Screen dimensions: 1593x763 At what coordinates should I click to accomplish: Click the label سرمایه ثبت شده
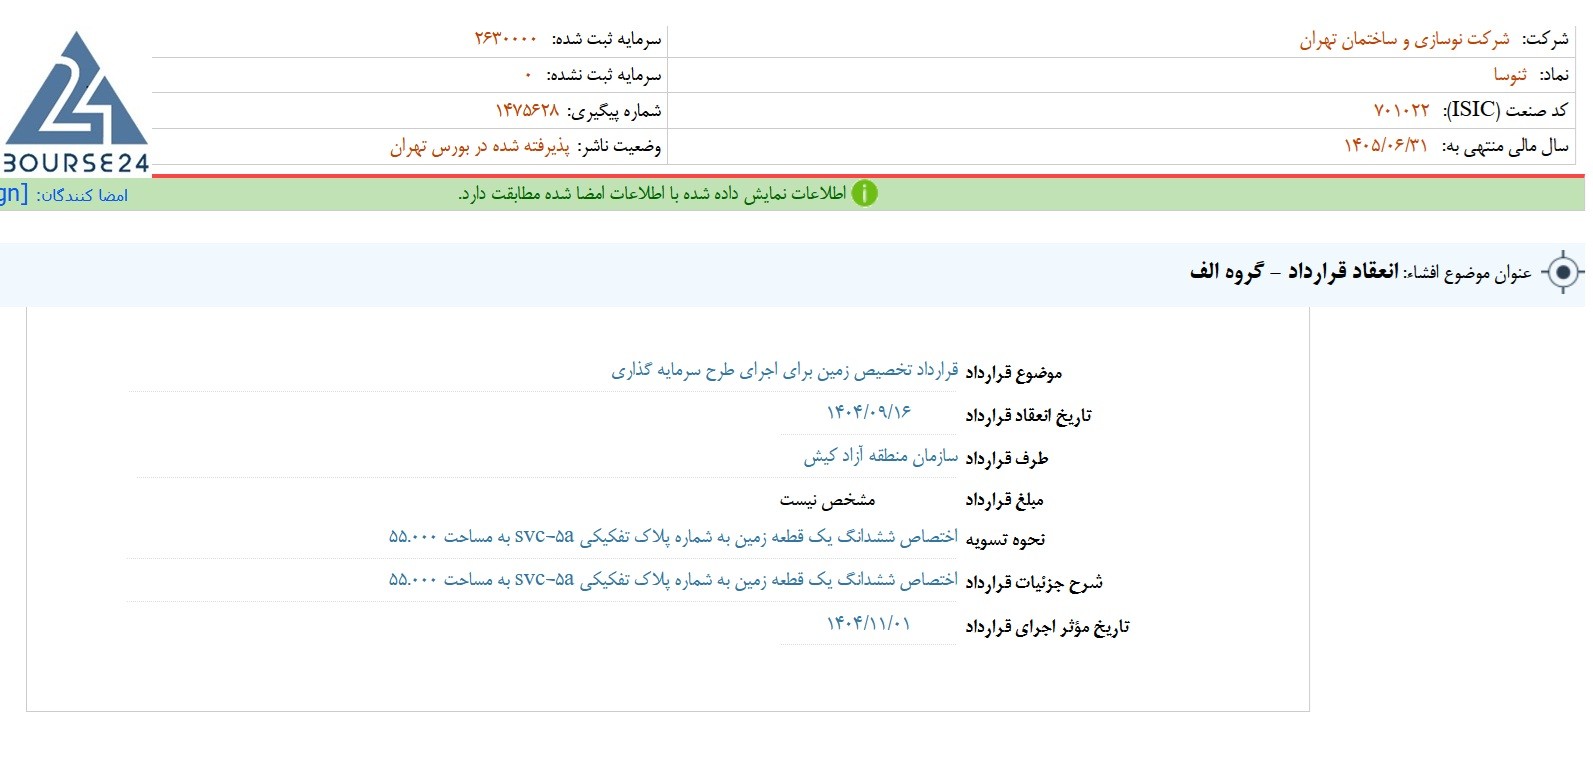[x=607, y=39]
